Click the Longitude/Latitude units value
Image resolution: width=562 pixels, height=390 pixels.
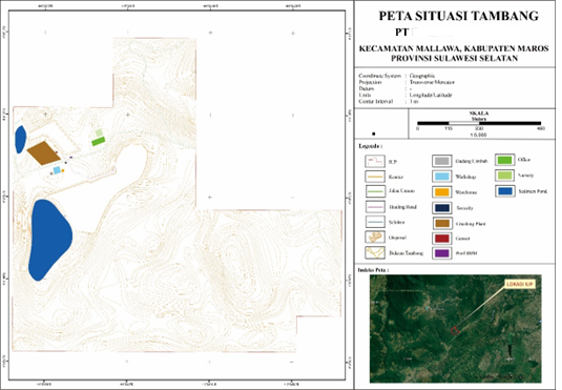click(x=430, y=95)
